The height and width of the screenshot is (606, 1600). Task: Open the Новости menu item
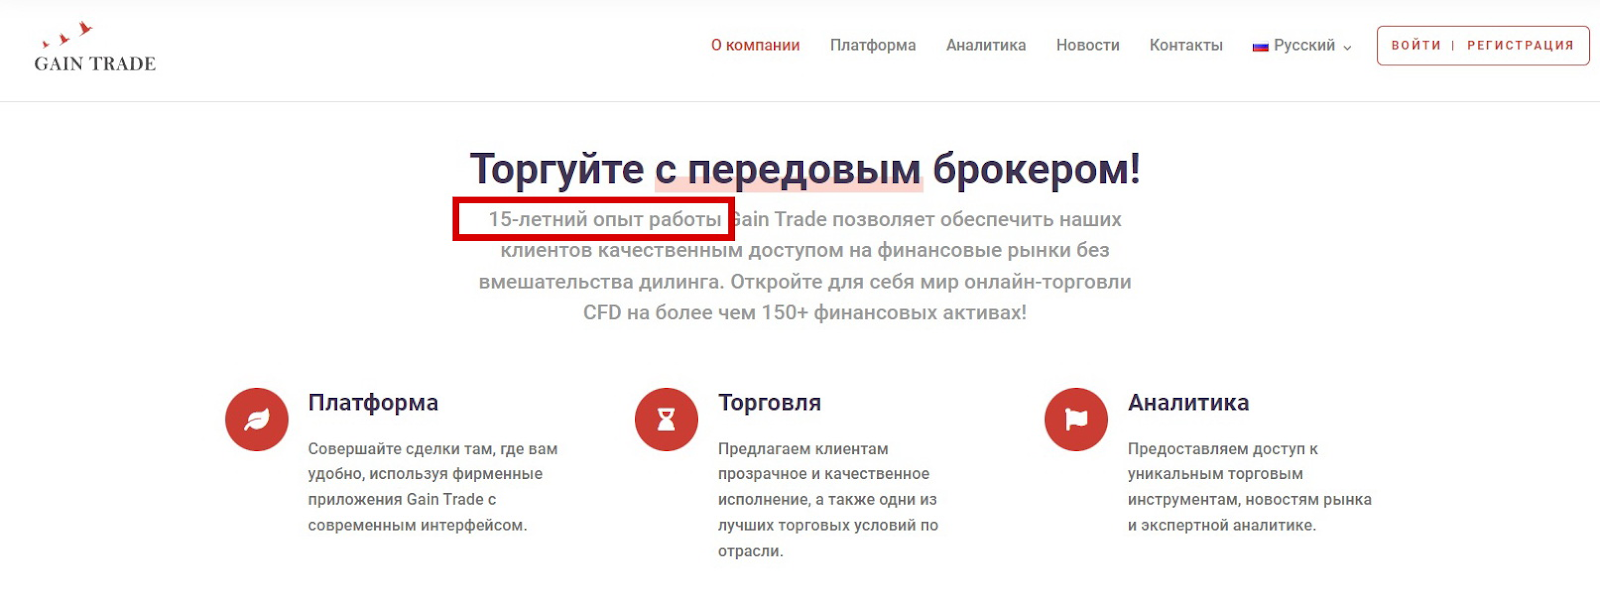[1088, 45]
